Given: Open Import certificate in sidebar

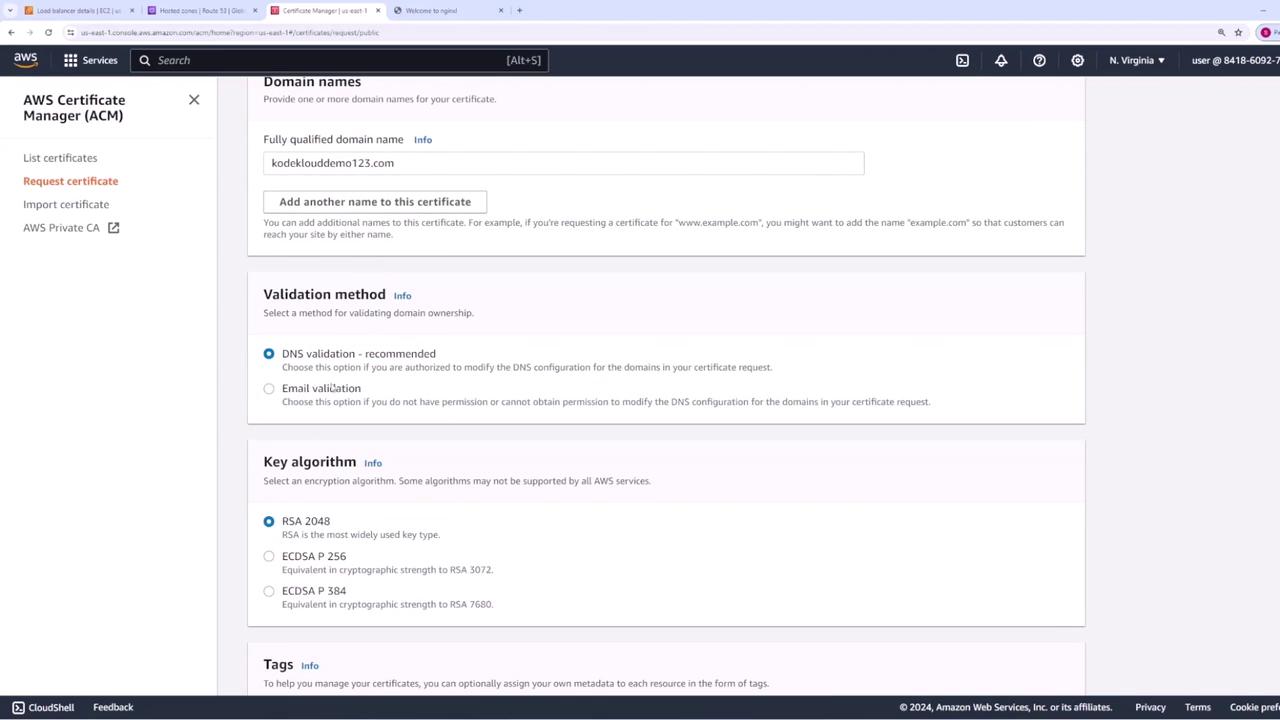Looking at the screenshot, I should click(x=66, y=204).
